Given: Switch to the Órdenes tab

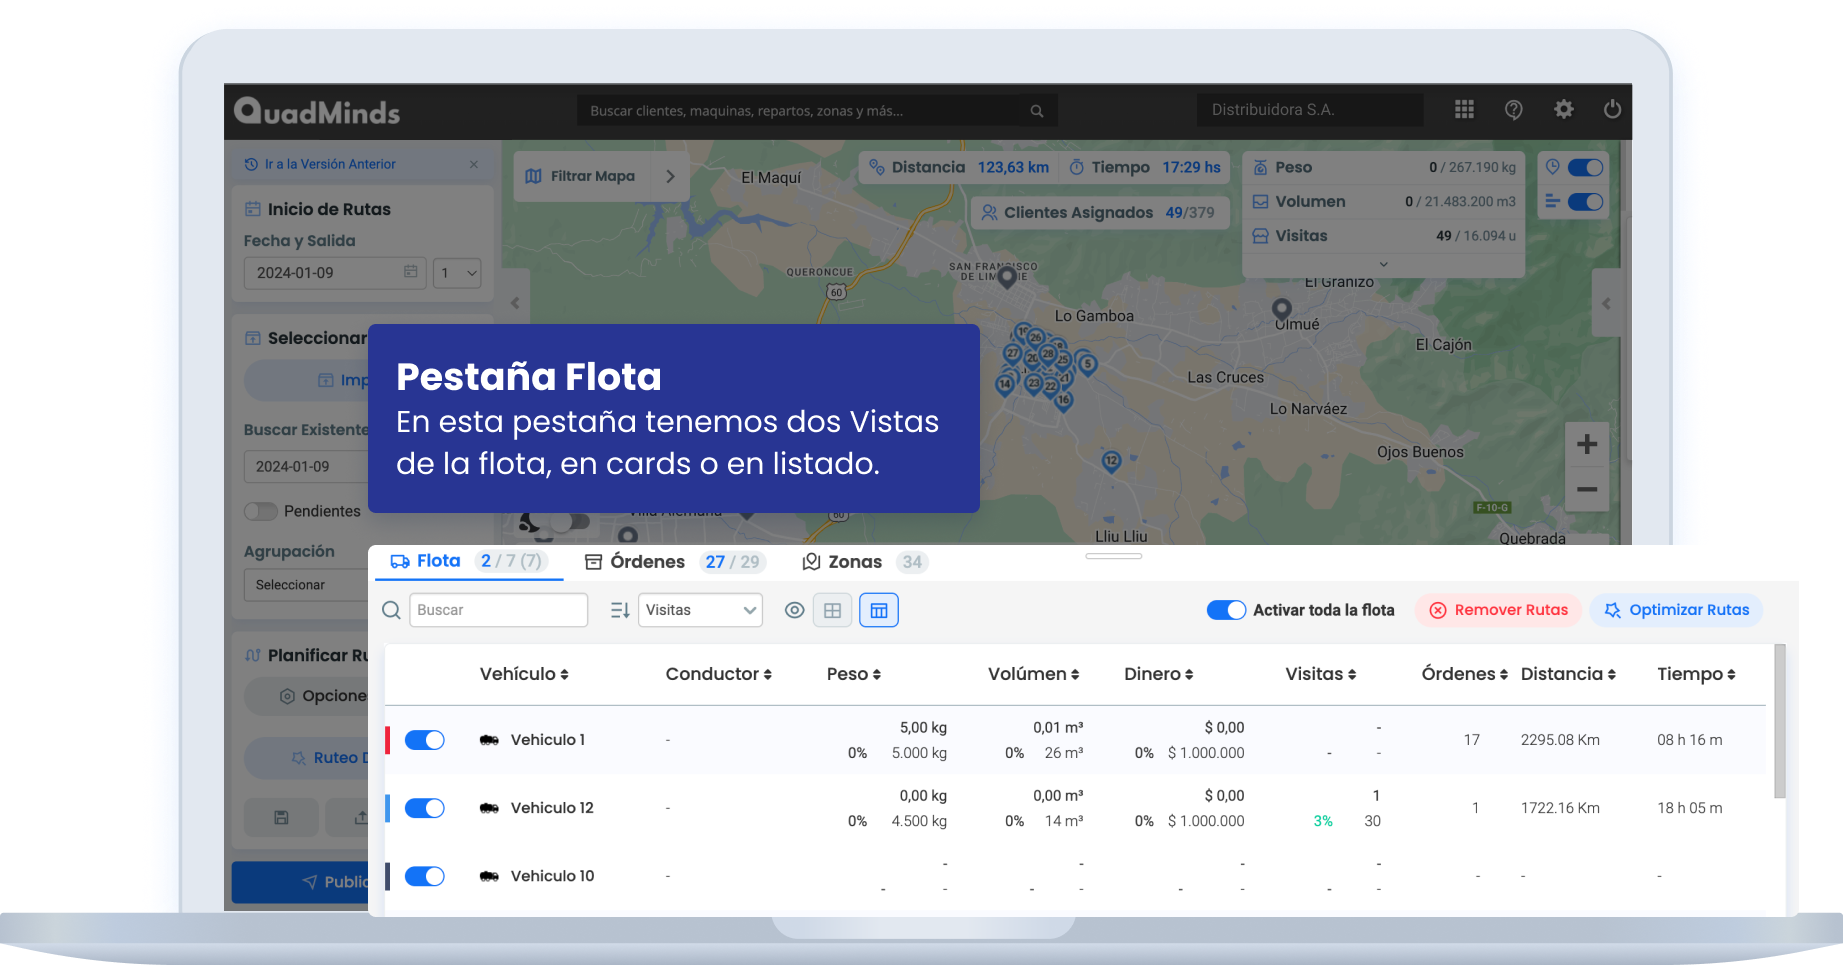Looking at the screenshot, I should point(646,561).
